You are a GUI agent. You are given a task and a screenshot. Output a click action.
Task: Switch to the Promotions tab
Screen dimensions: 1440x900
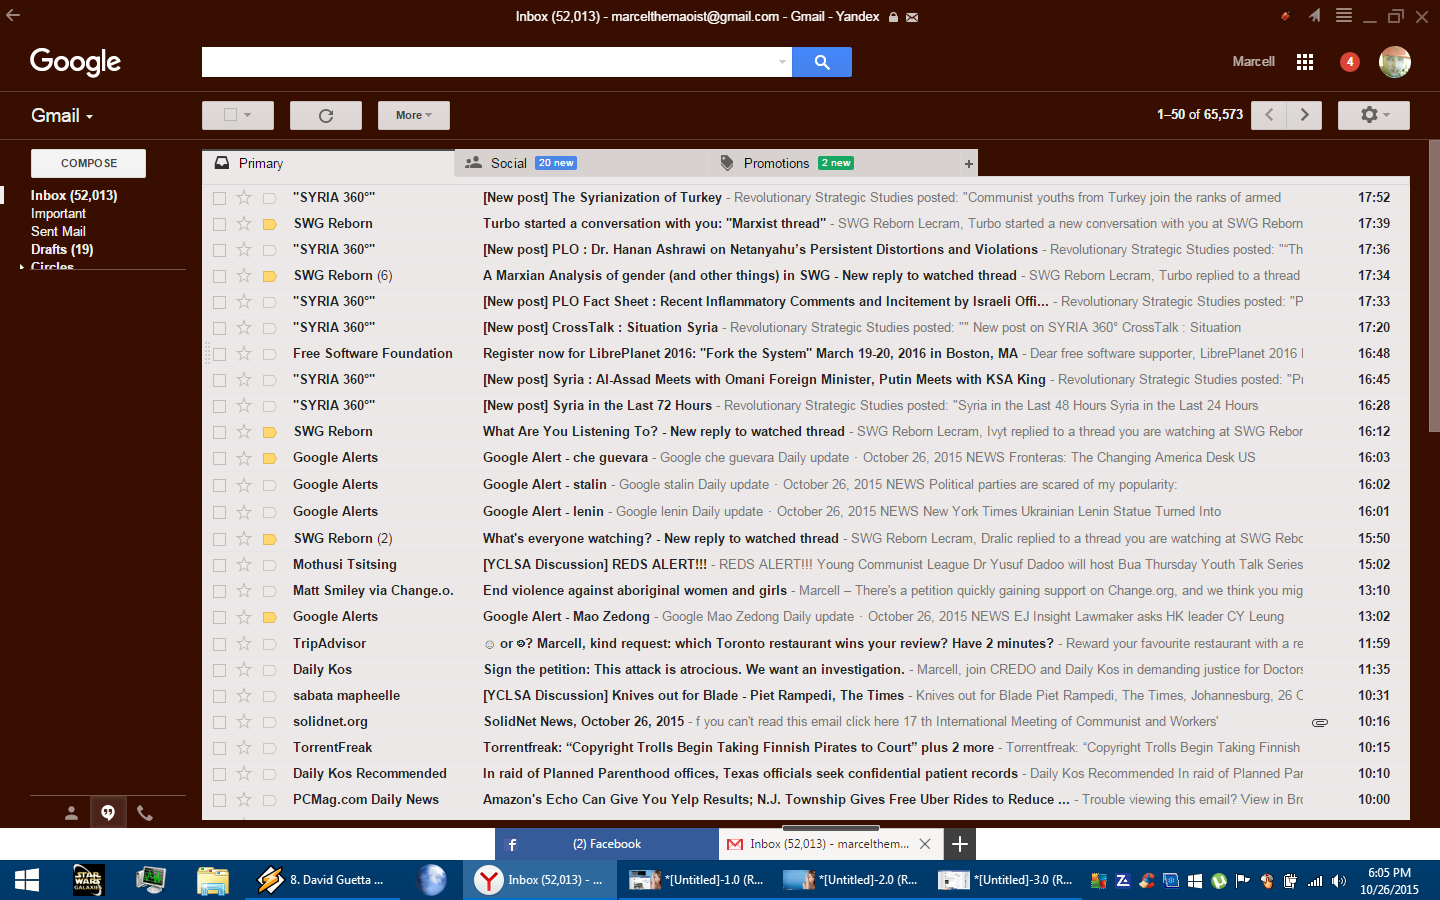tap(832, 163)
